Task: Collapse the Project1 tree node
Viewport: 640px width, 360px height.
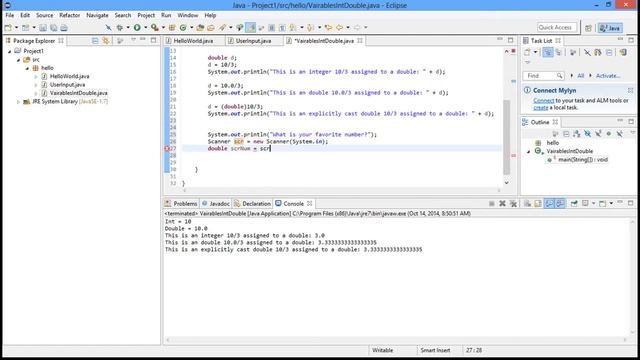Action: (x=9, y=51)
